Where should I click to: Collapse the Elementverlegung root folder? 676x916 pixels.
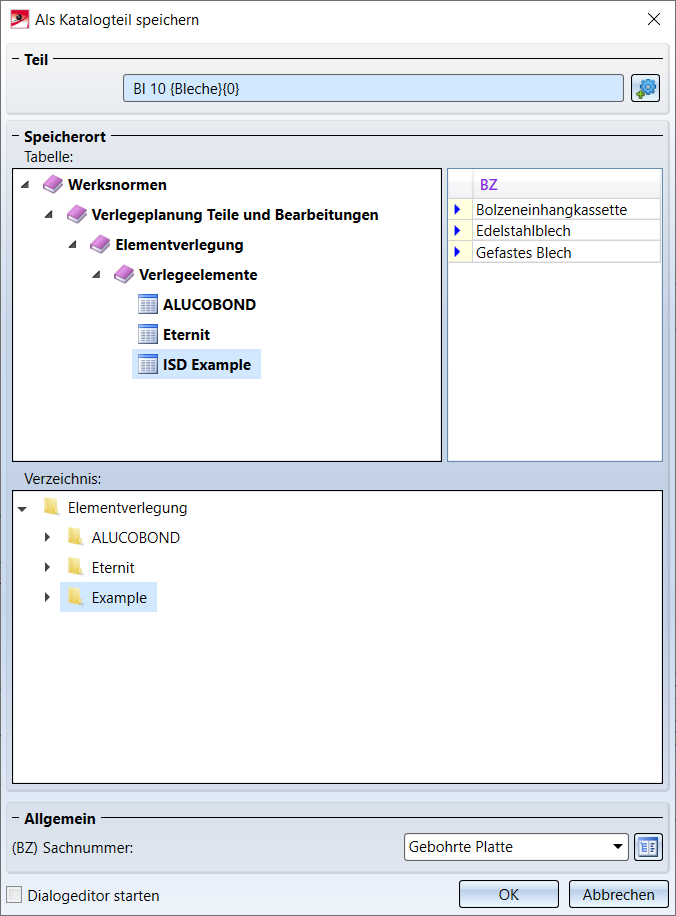tap(23, 508)
